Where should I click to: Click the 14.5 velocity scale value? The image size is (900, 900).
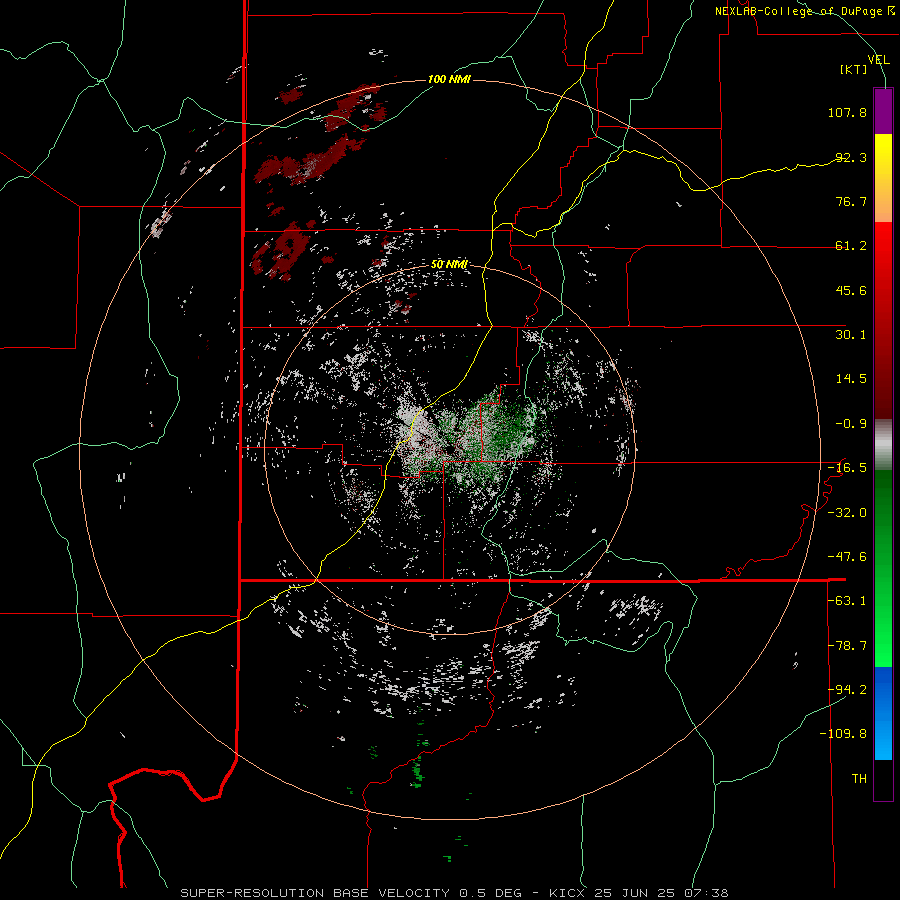pyautogui.click(x=851, y=379)
